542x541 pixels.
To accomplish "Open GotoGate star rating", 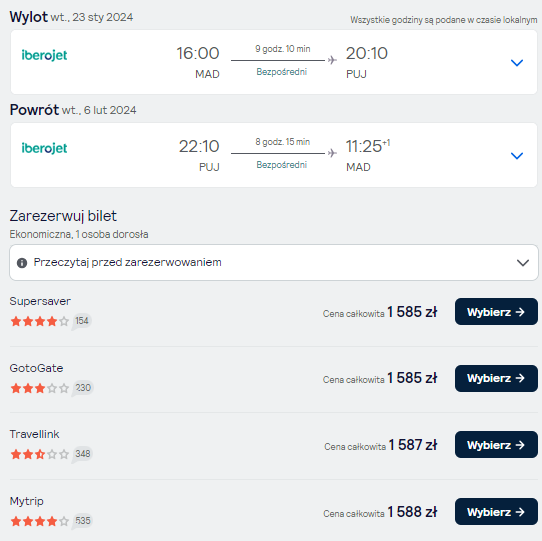I will click(40, 388).
